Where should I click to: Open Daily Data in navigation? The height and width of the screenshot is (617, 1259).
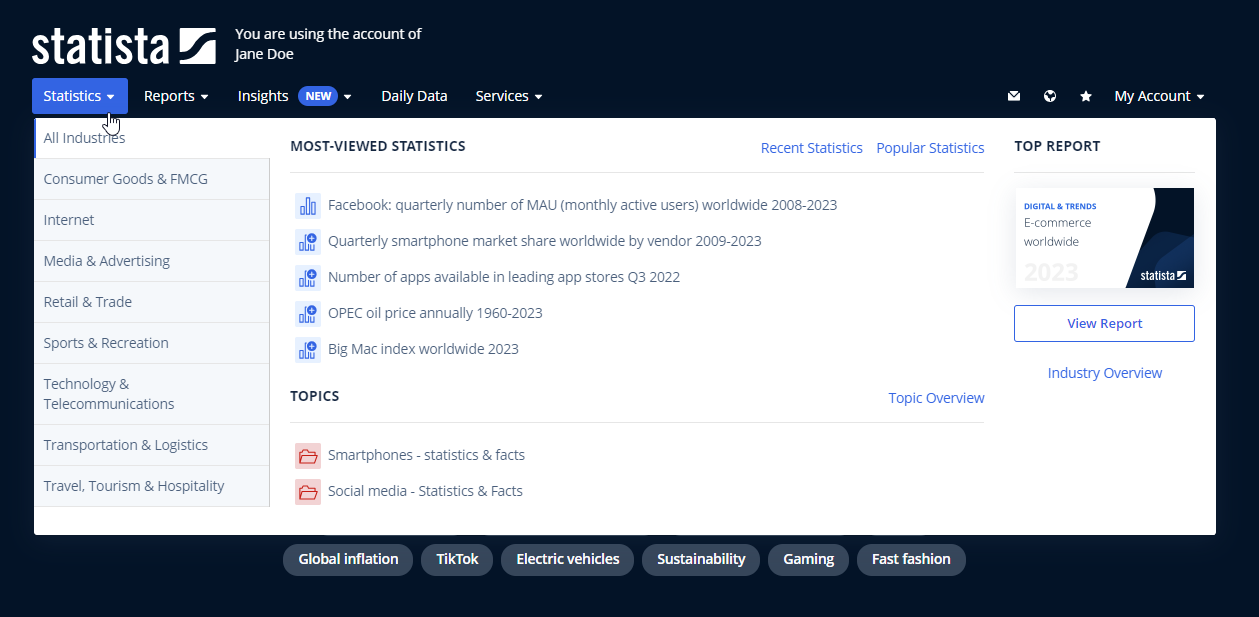coord(414,96)
